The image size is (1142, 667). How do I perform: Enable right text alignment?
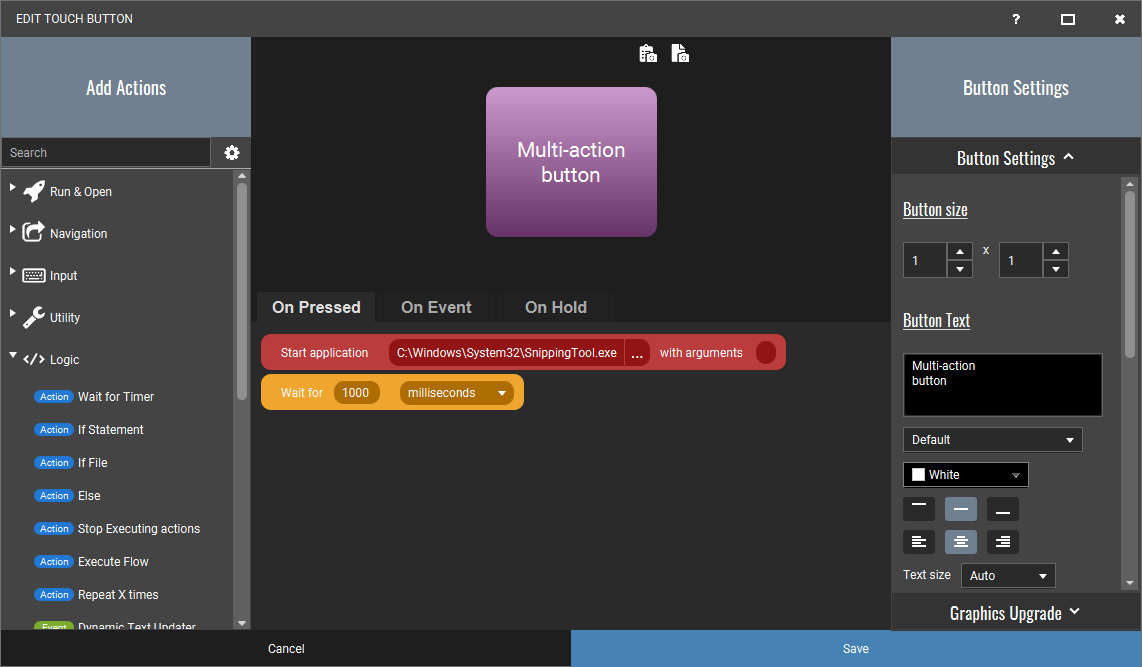[1002, 541]
